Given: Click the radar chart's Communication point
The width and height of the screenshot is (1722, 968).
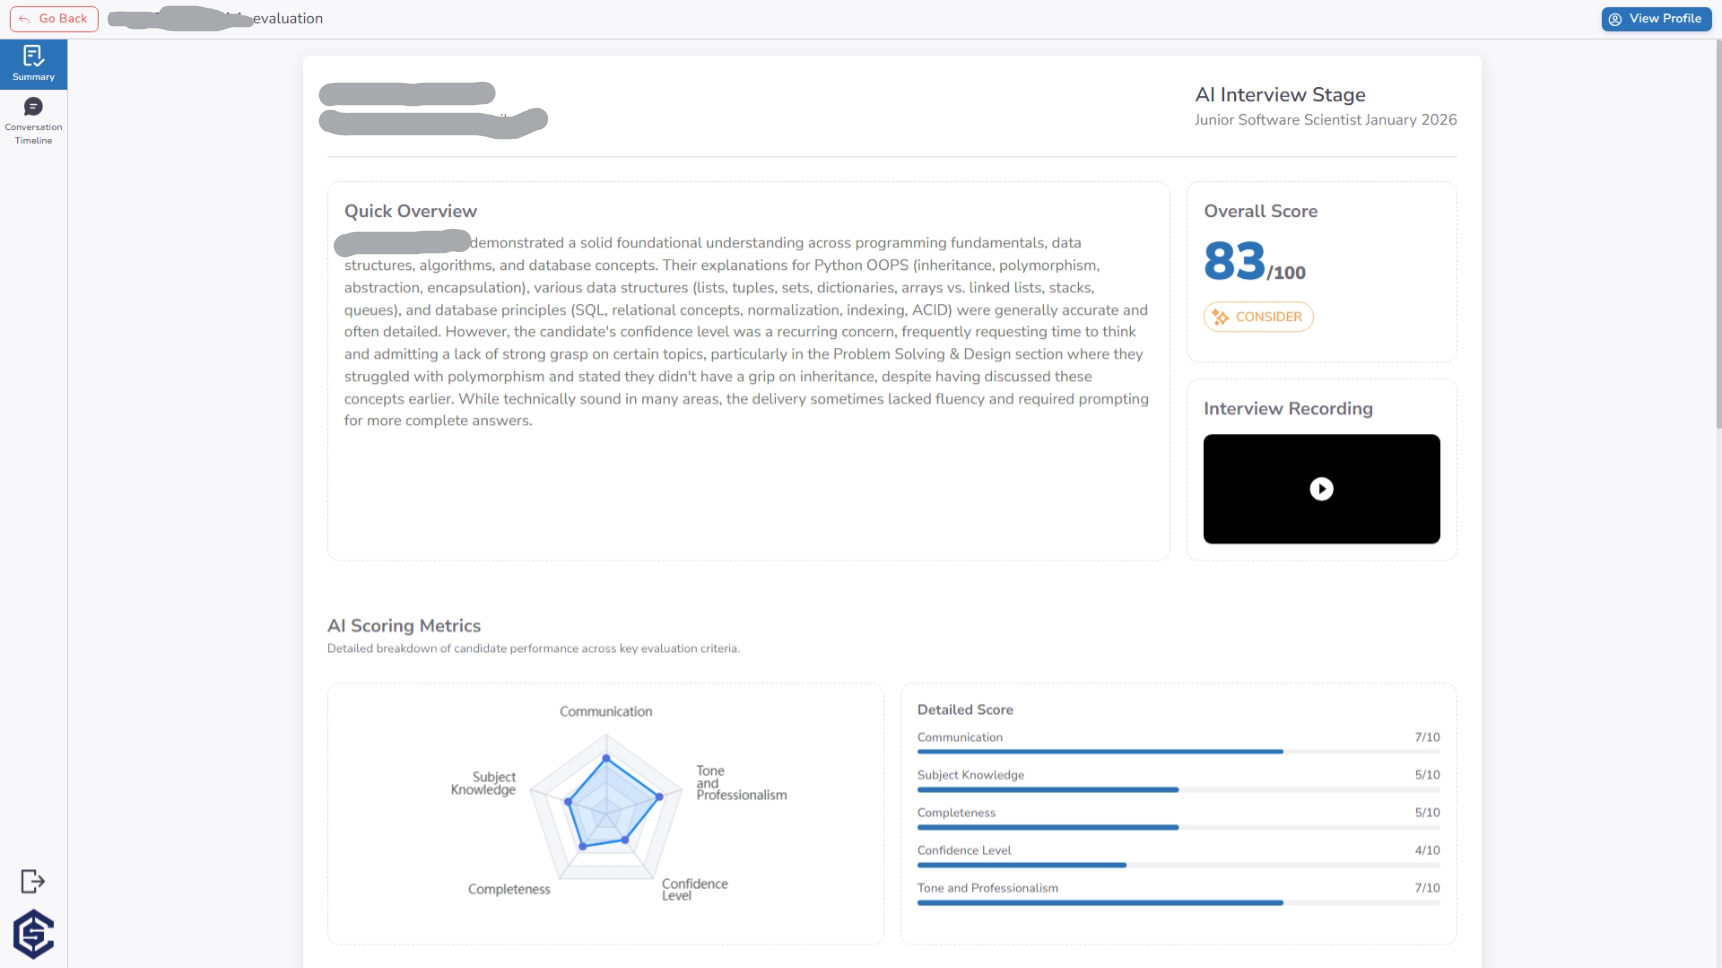Looking at the screenshot, I should point(606,759).
